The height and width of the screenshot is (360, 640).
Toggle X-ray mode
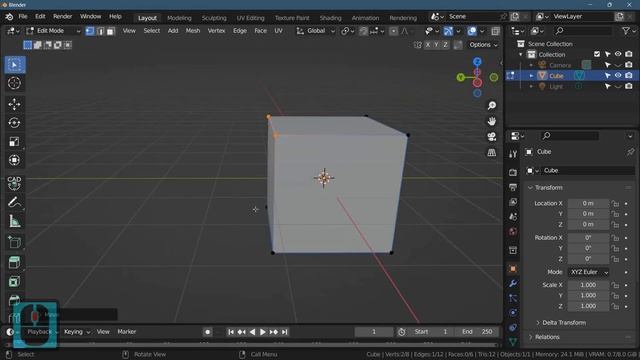pos(496,31)
